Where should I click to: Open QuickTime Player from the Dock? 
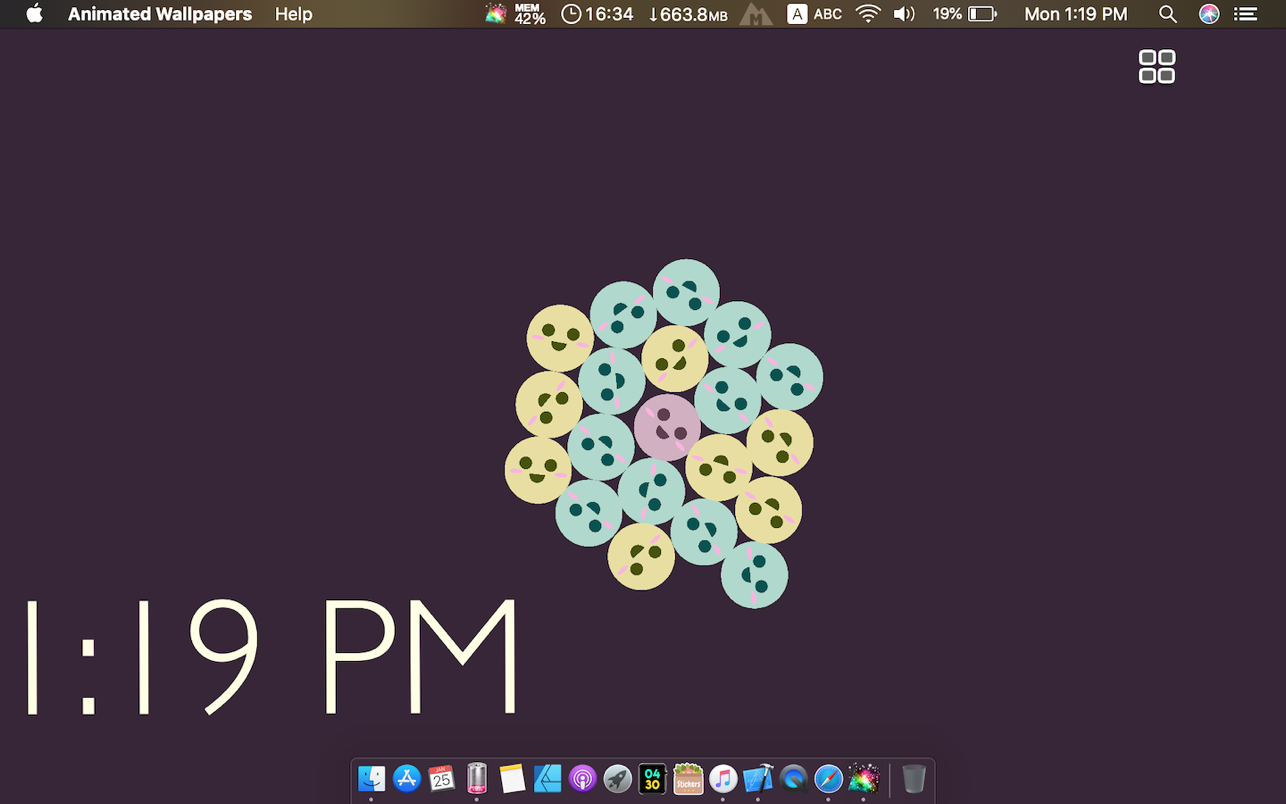point(792,779)
